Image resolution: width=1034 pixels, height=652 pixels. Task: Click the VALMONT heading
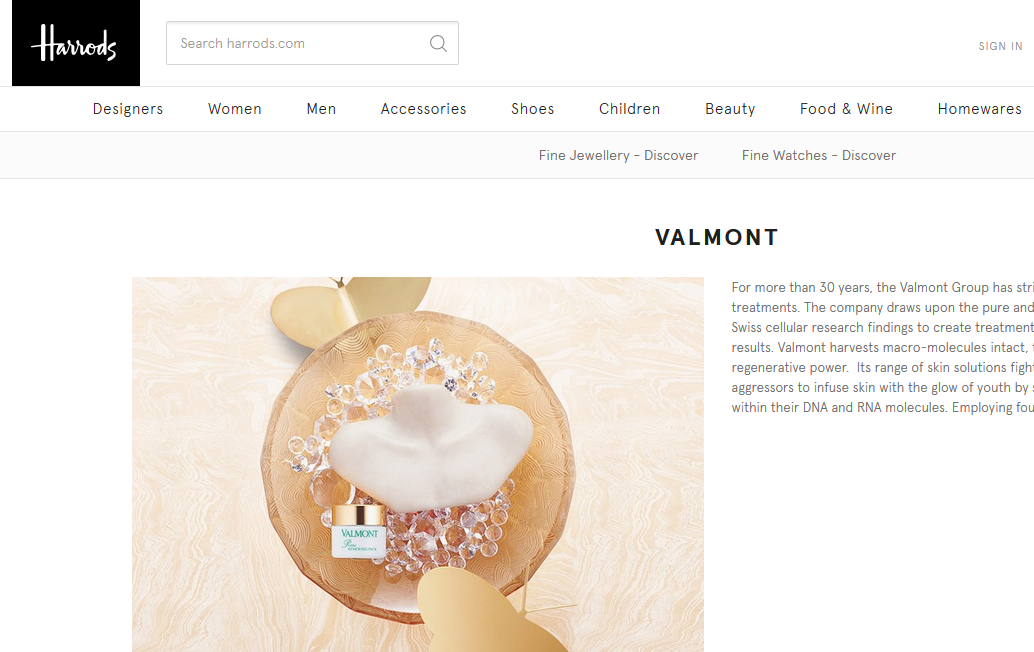pyautogui.click(x=717, y=237)
